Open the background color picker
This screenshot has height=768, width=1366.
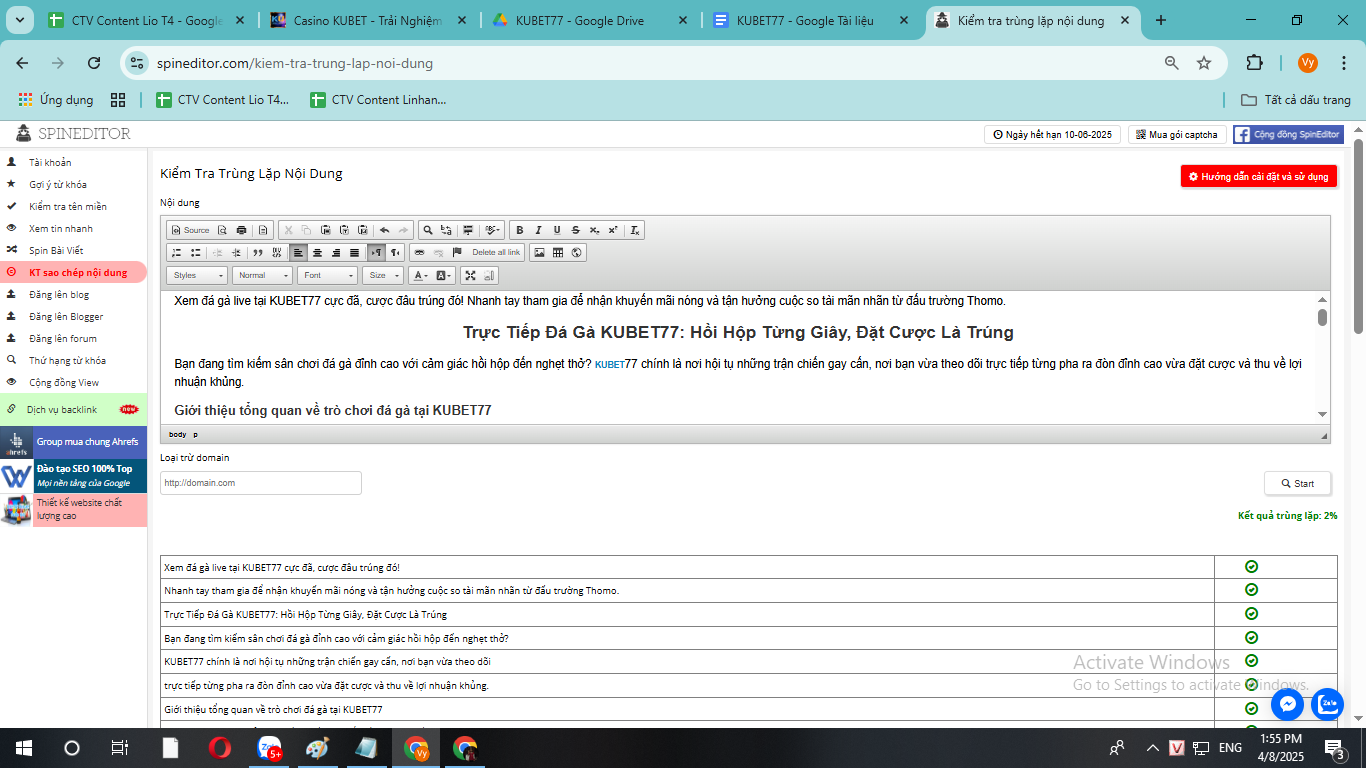coord(444,275)
